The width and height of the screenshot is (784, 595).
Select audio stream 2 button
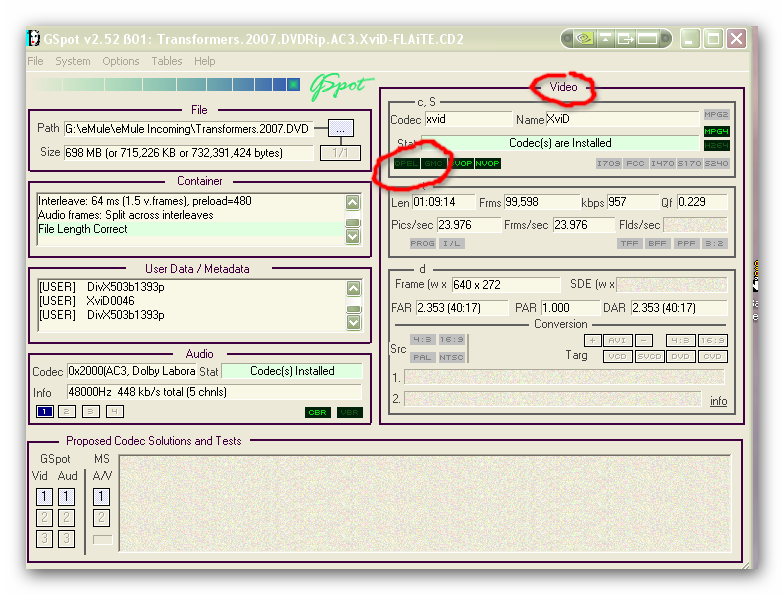66,412
